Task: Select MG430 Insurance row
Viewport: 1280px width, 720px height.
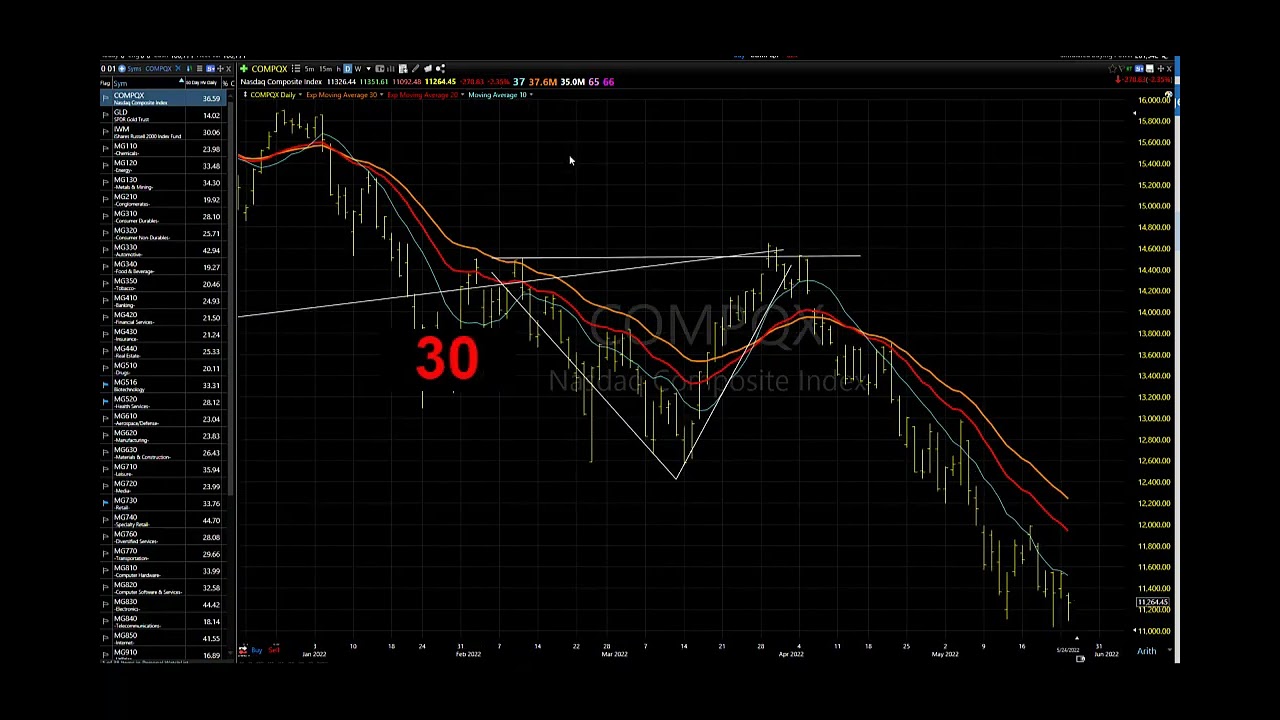Action: pyautogui.click(x=161, y=335)
